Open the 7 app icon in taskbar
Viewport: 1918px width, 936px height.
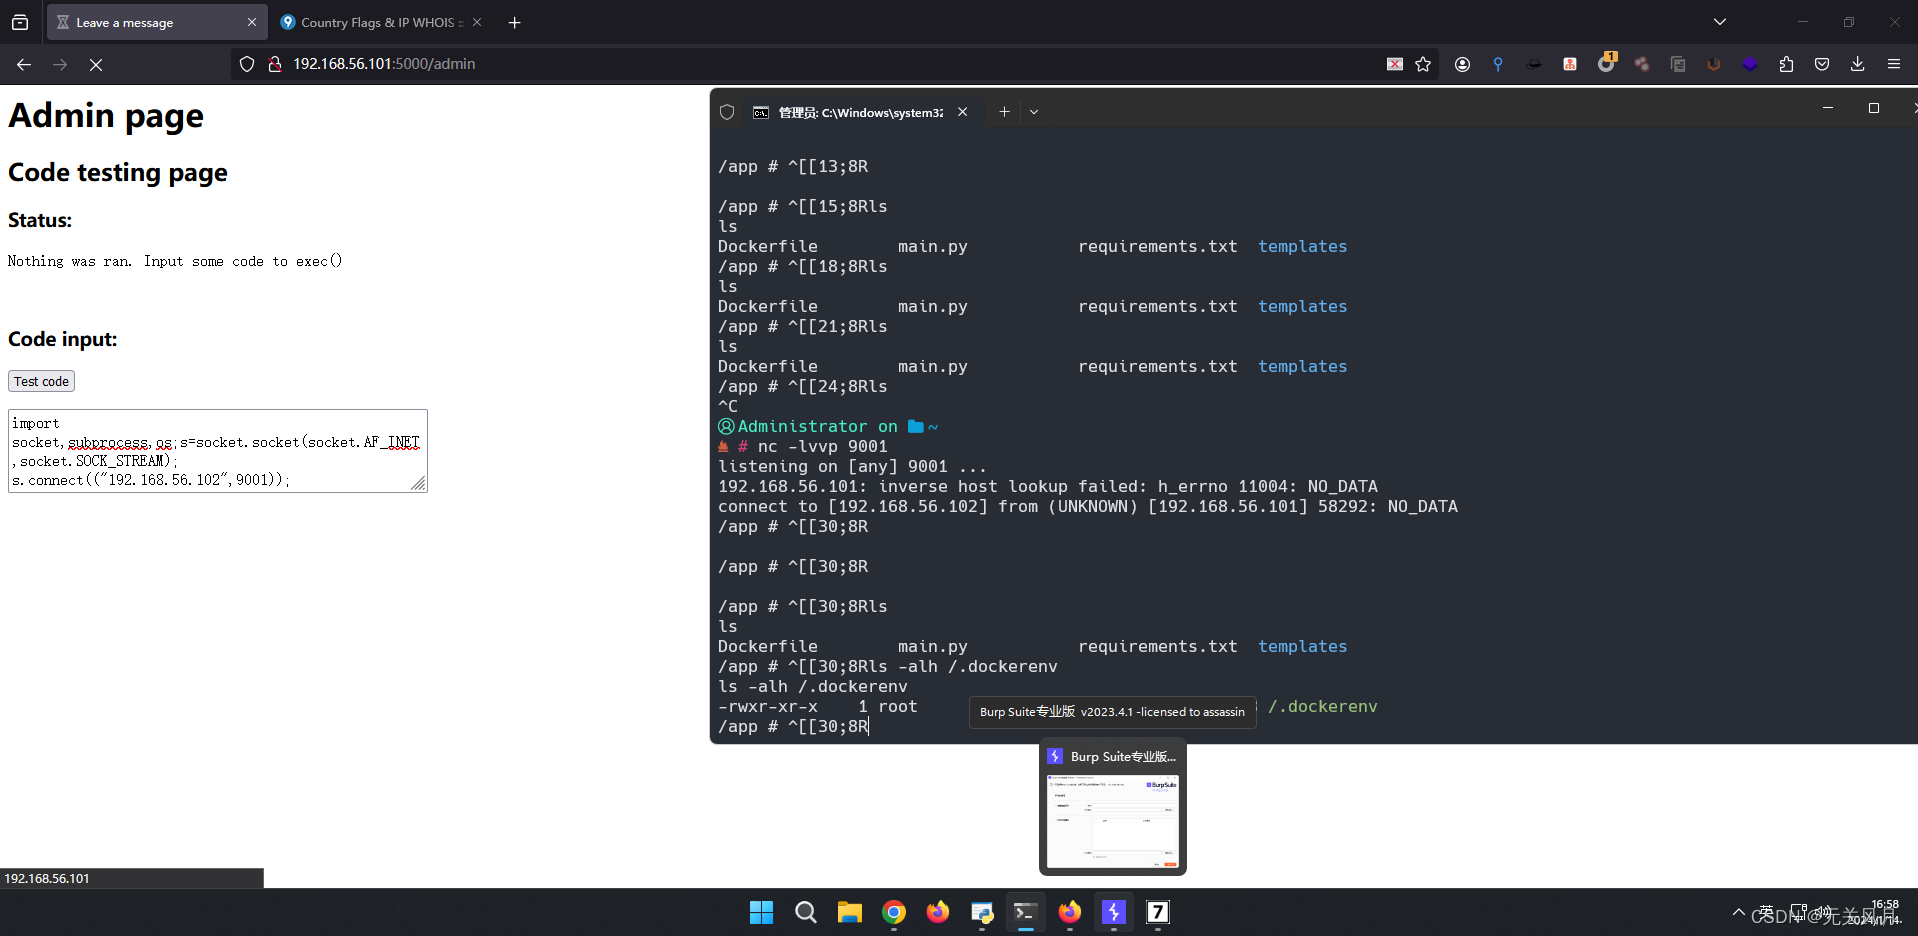pos(1158,912)
